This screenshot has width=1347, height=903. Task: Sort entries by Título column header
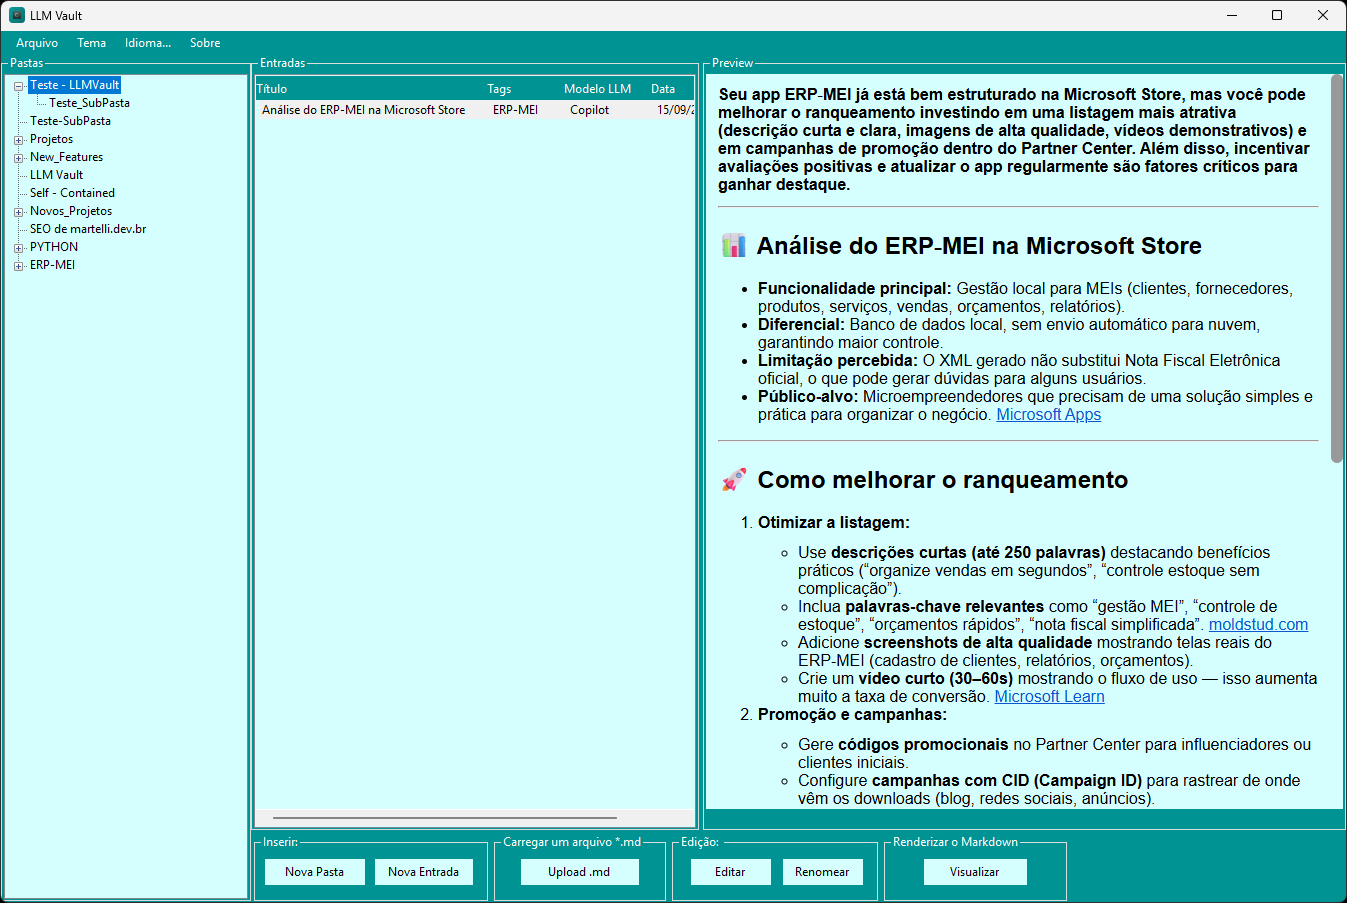[x=370, y=89]
